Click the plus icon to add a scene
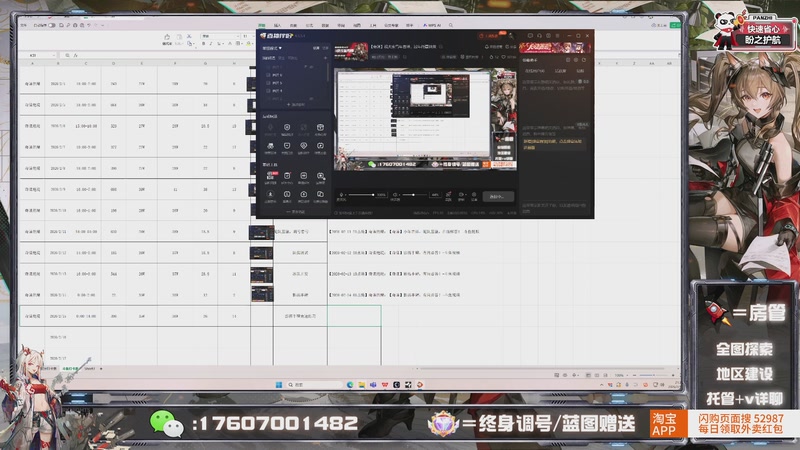Screen dimensions: 800x450 [x=326, y=58]
